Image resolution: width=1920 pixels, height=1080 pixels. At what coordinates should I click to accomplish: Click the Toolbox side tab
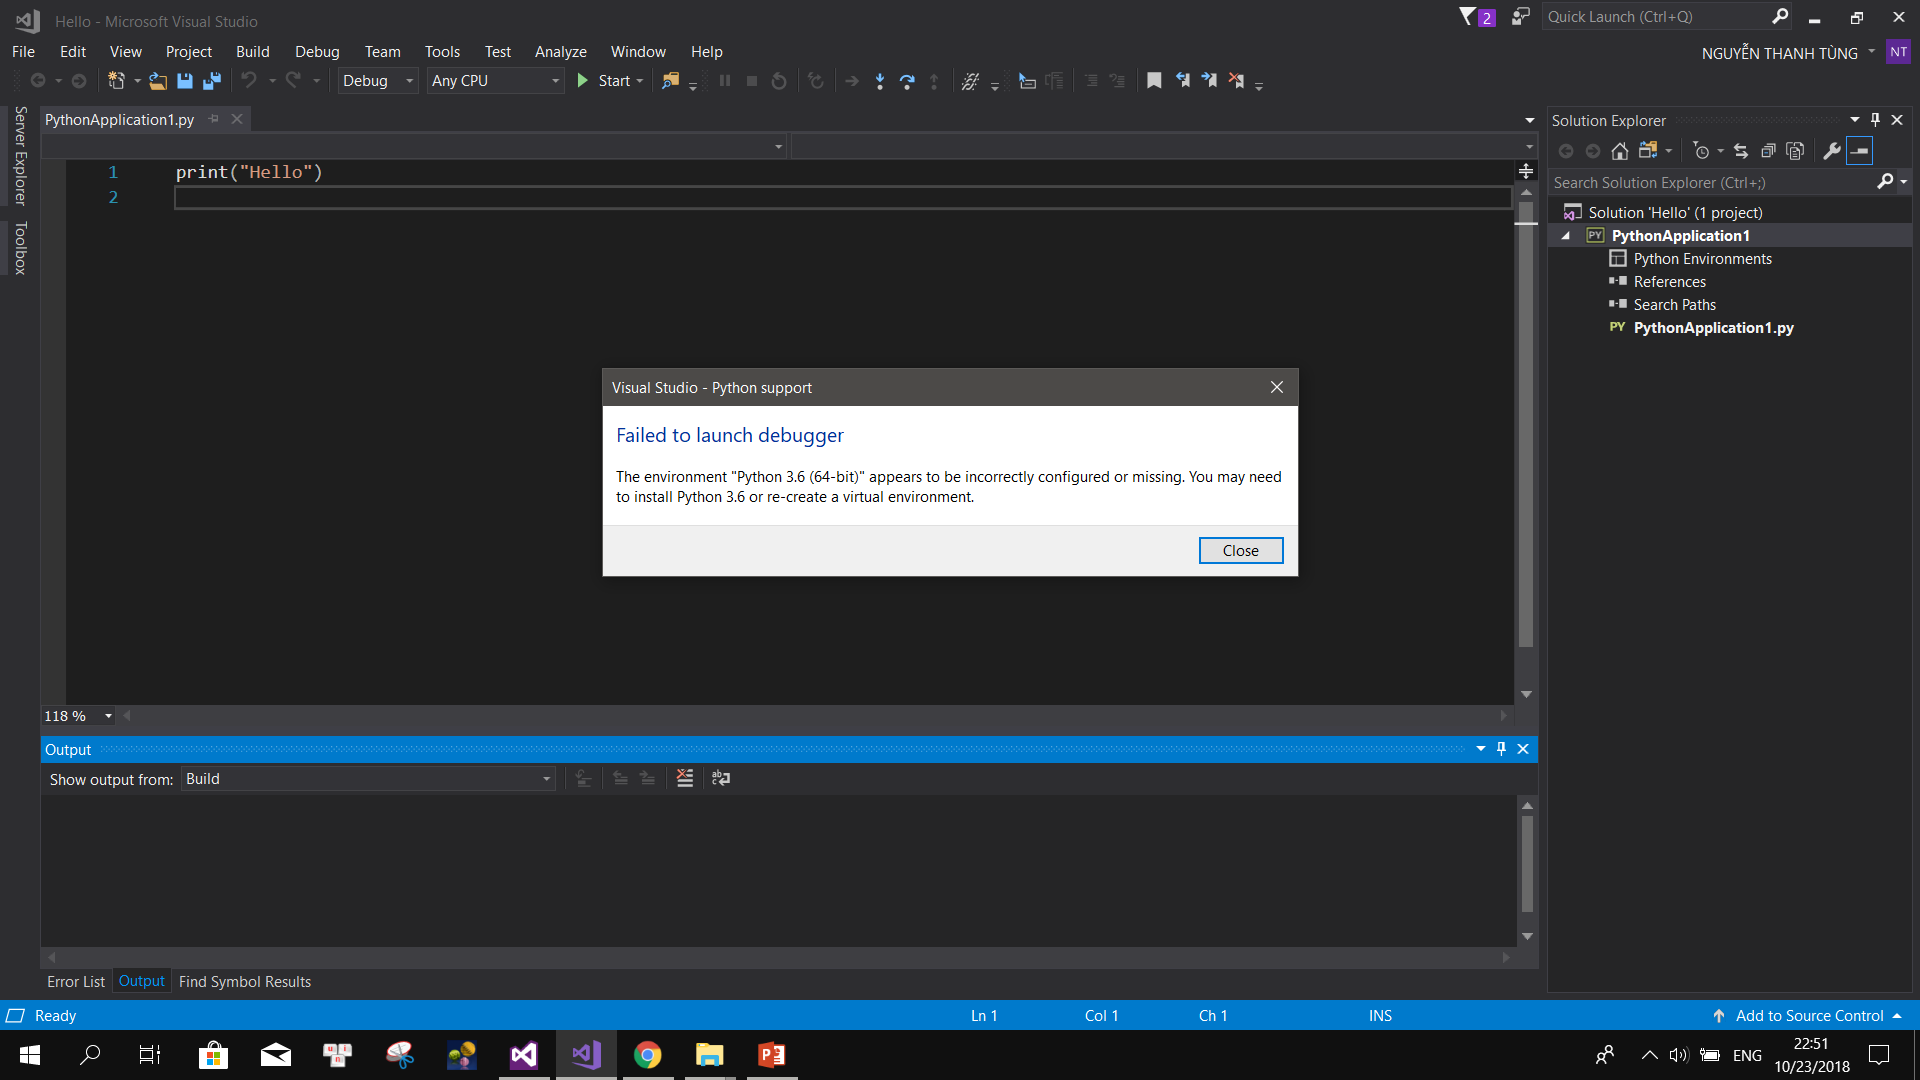20,248
